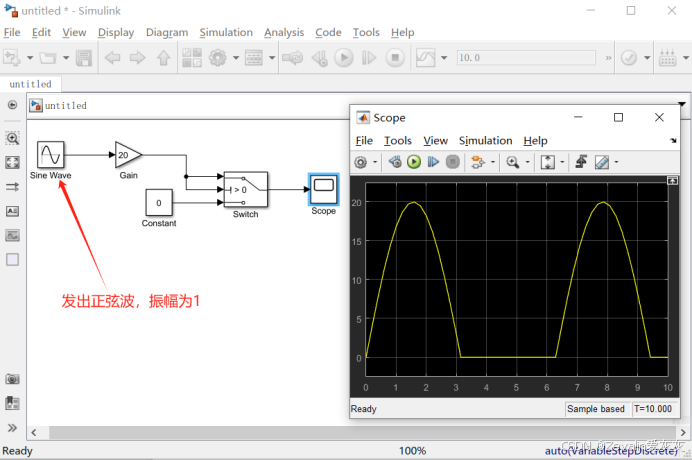
Task: Click the Area rectangle palette icon
Action: point(12,260)
